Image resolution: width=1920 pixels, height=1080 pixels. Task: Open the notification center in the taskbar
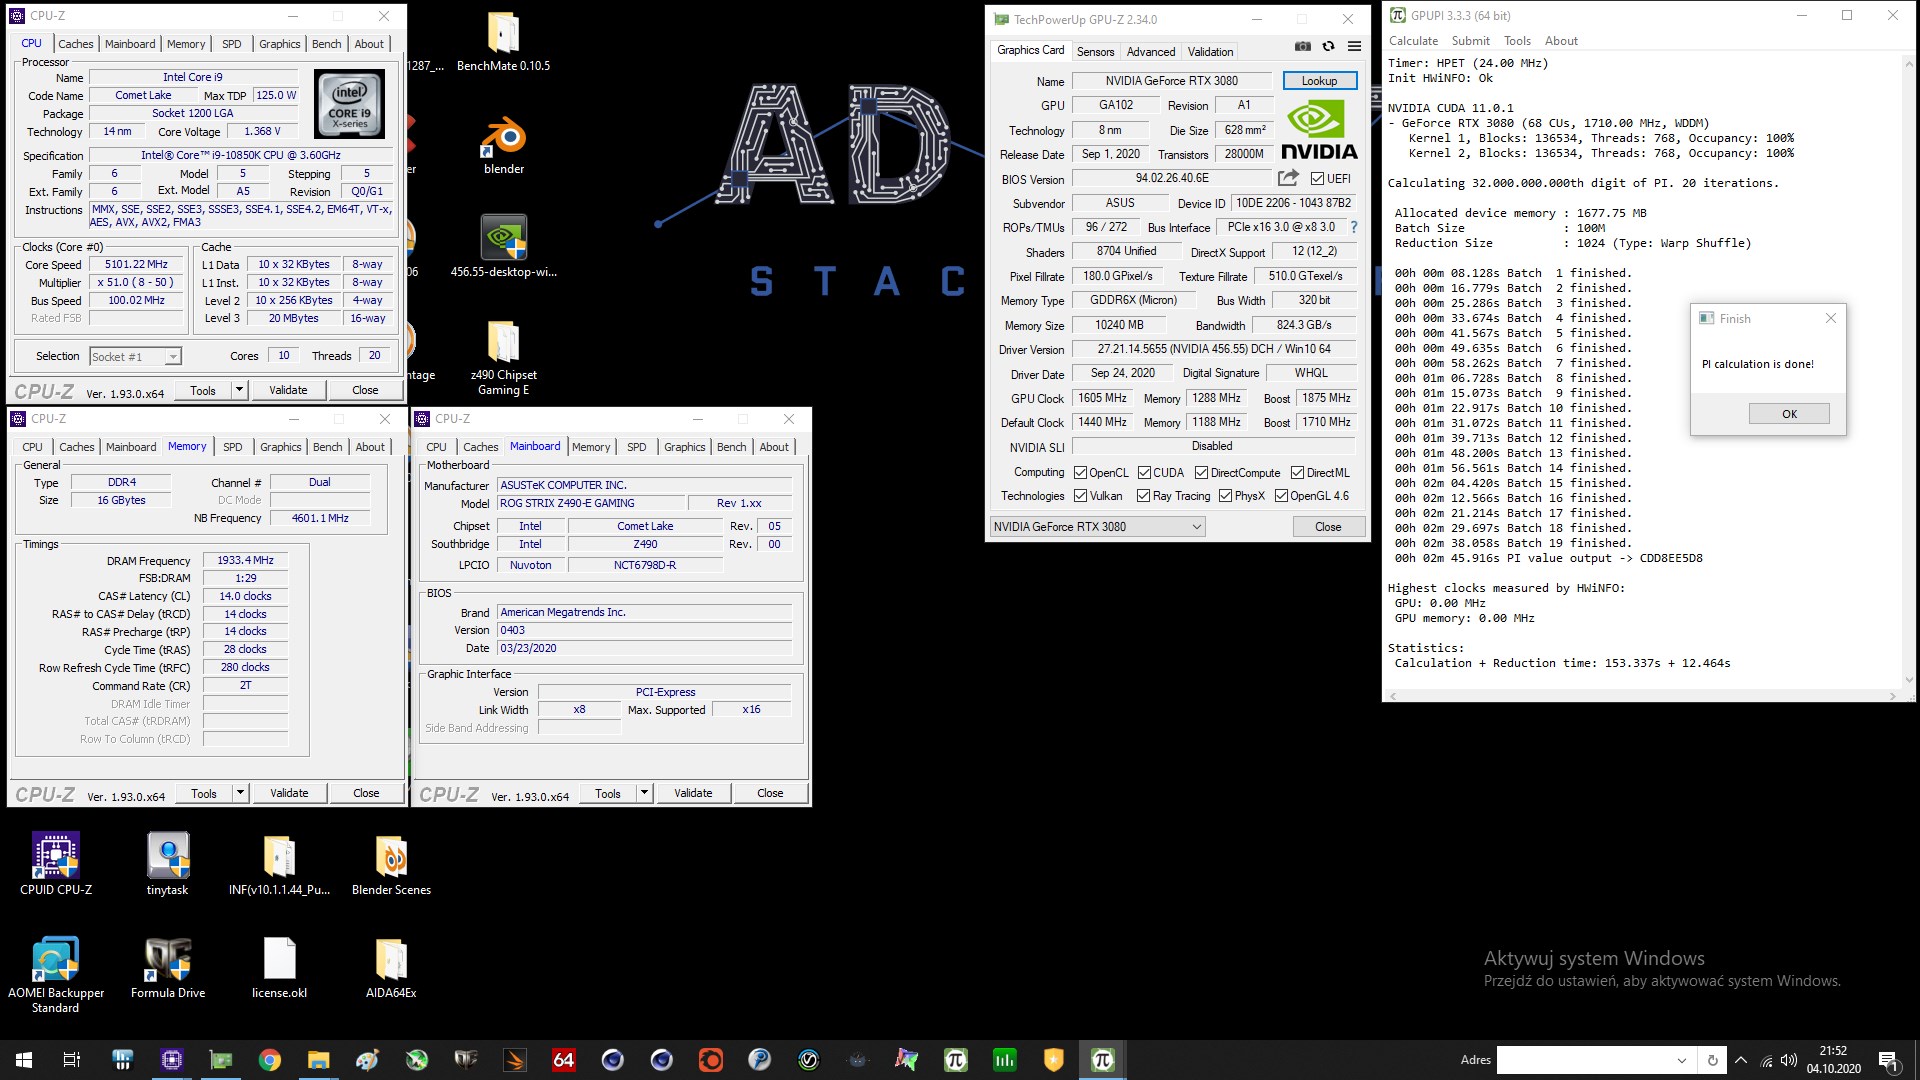(x=1889, y=1060)
